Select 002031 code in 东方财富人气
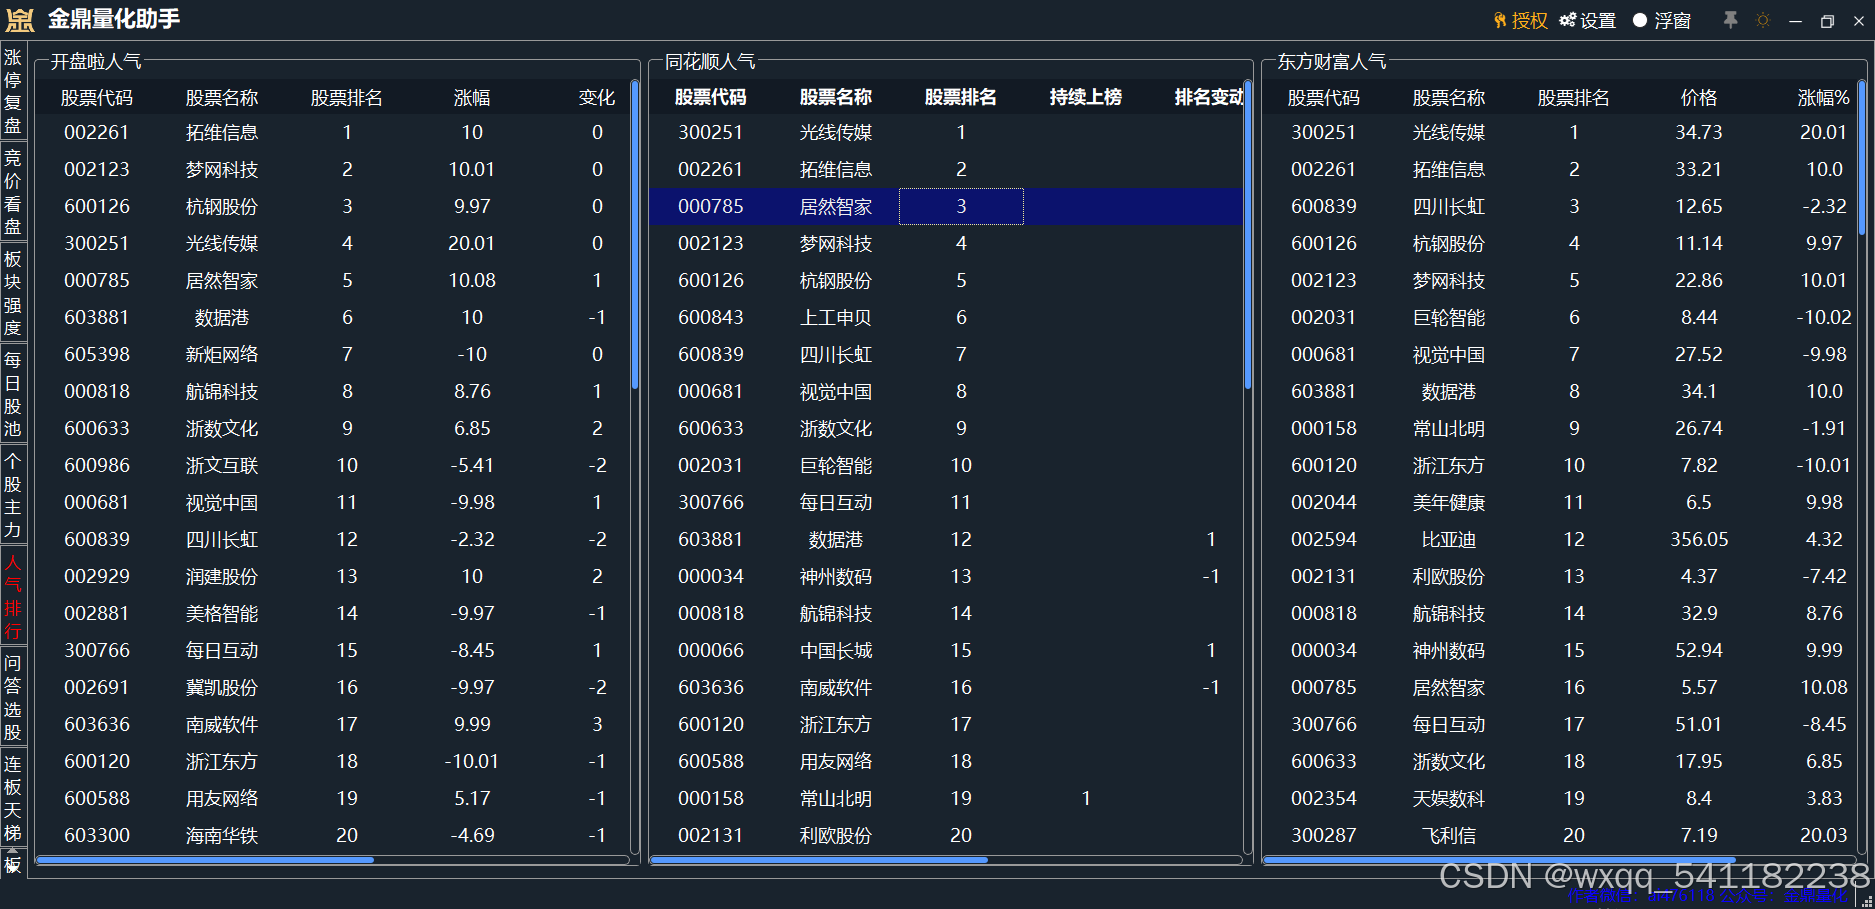This screenshot has height=909, width=1875. (x=1324, y=317)
